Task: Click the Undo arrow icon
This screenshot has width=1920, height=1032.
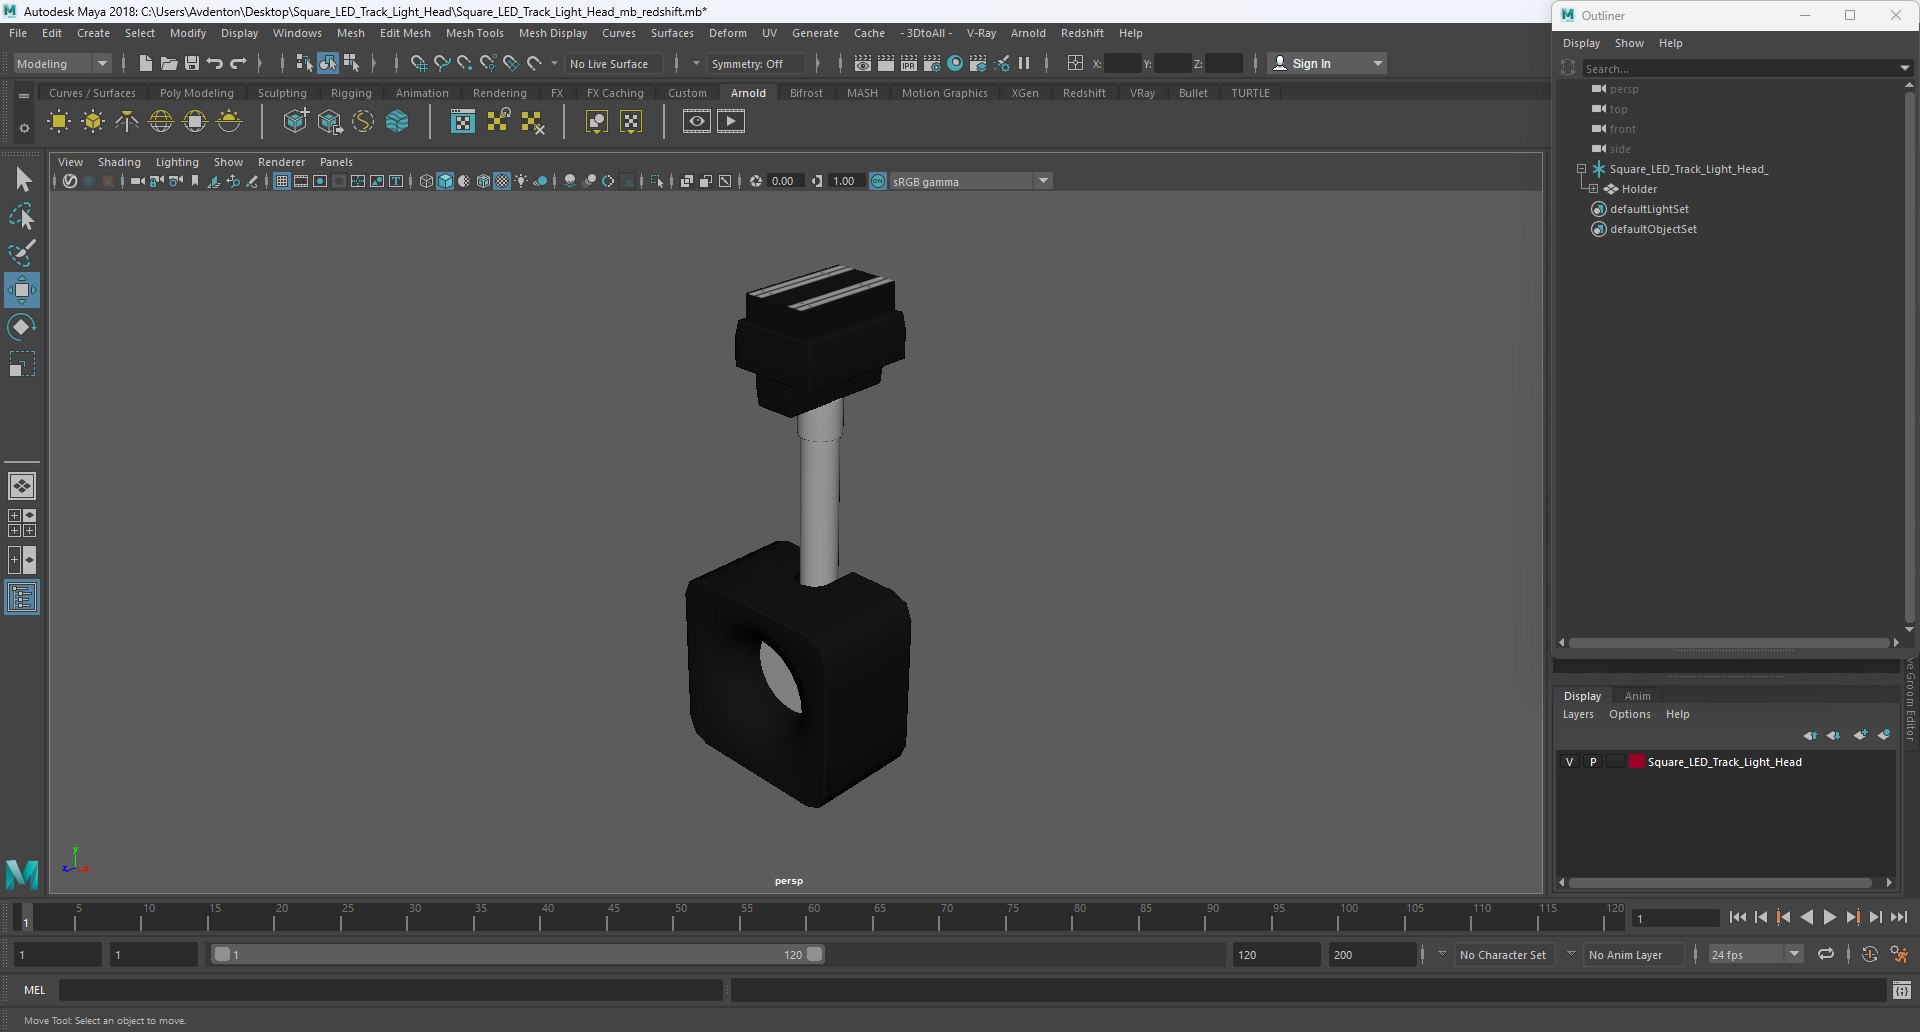Action: click(215, 63)
